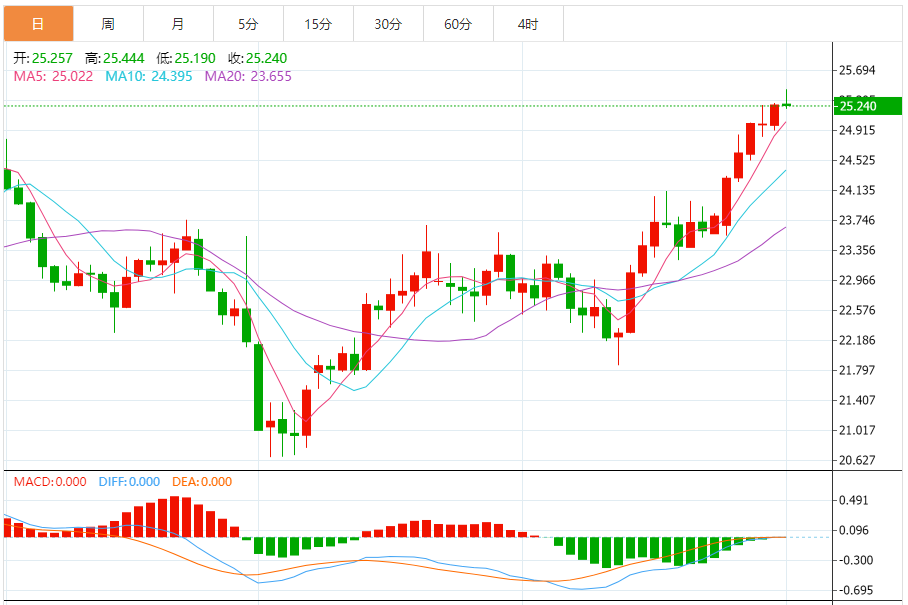The width and height of the screenshot is (908, 605).
Task: Click the DIFF:0.000 indicator label
Action: (x=129, y=482)
